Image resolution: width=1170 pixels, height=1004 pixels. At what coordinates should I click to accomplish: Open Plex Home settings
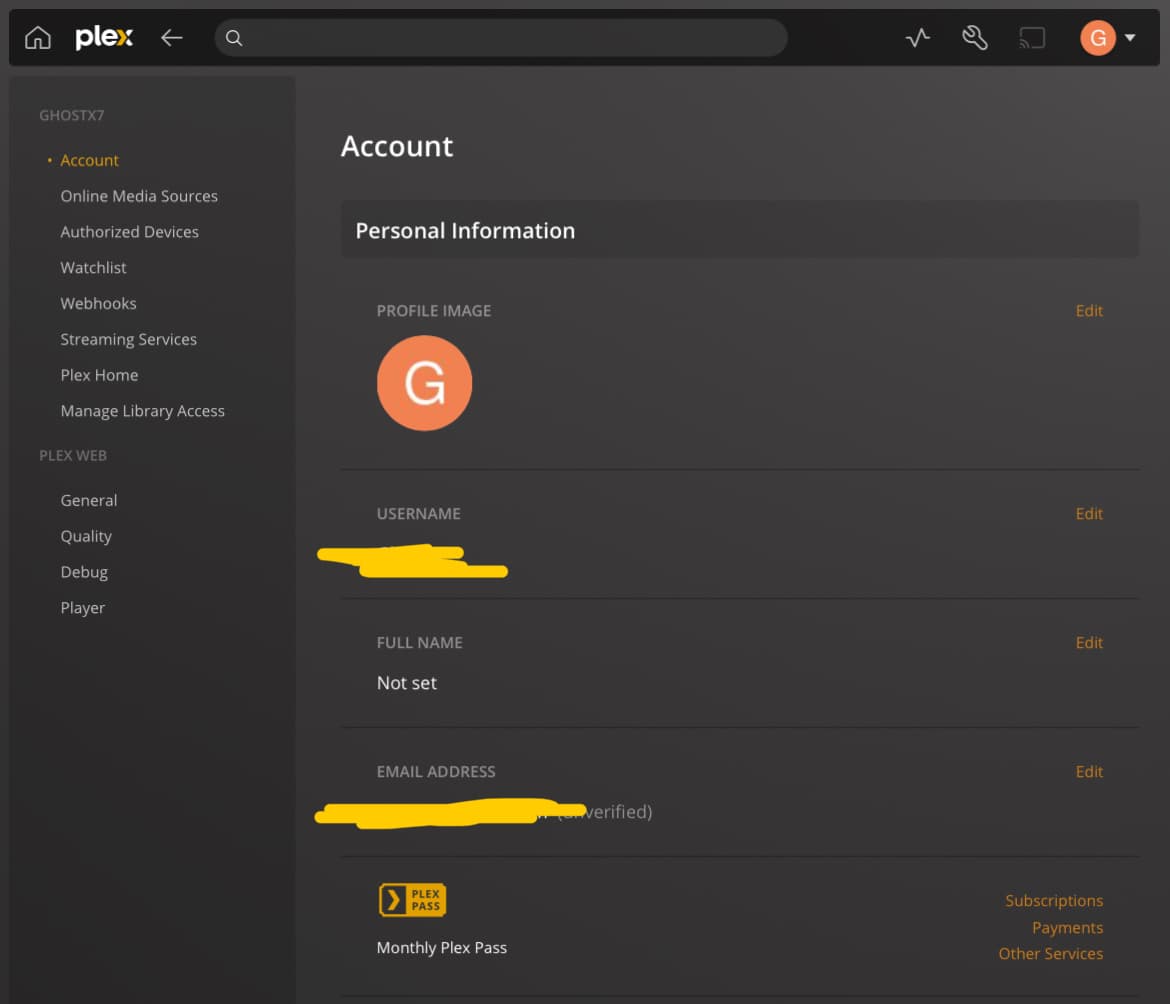[99, 375]
